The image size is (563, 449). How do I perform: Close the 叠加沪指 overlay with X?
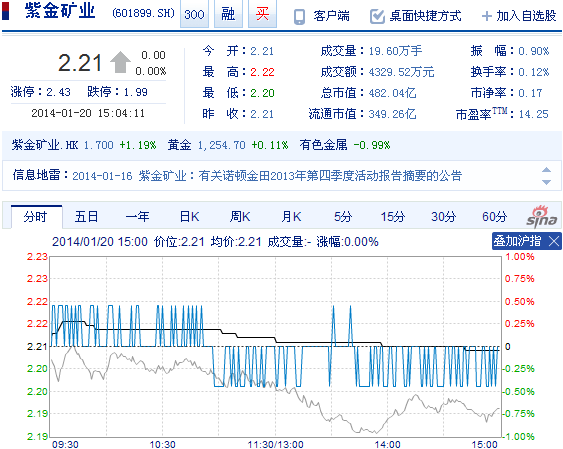point(554,241)
